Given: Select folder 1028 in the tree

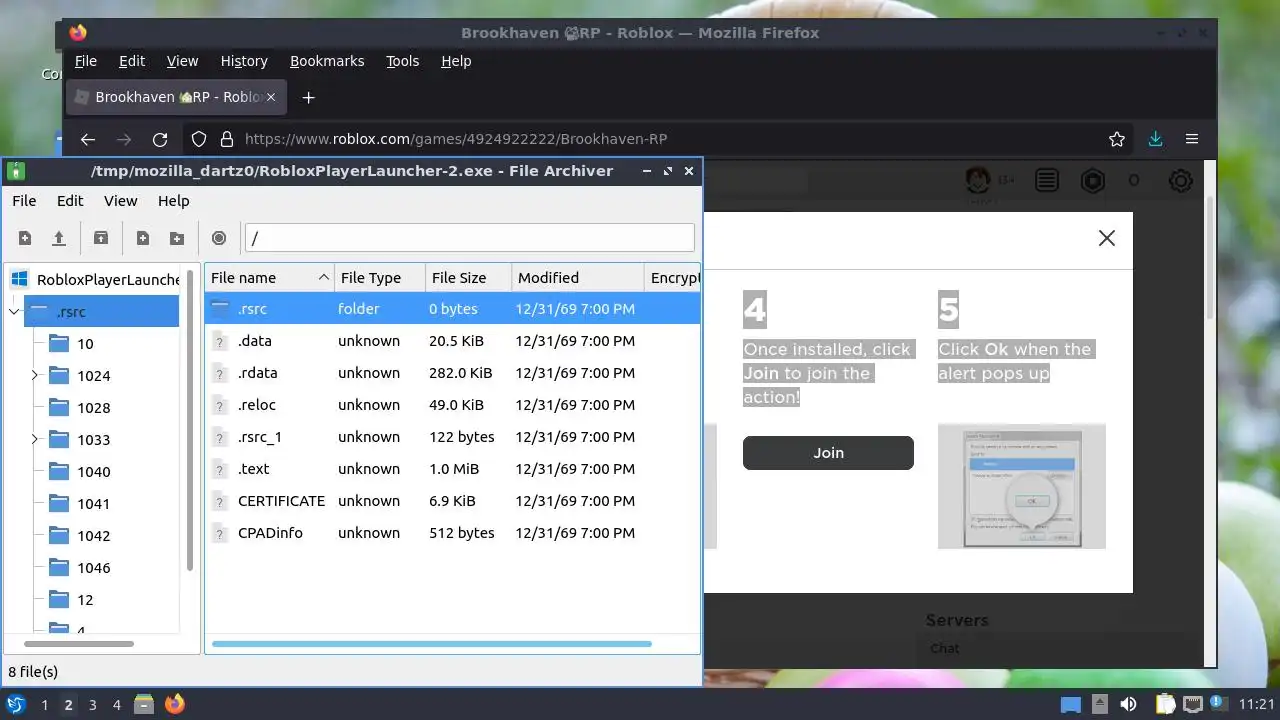Looking at the screenshot, I should [x=94, y=408].
